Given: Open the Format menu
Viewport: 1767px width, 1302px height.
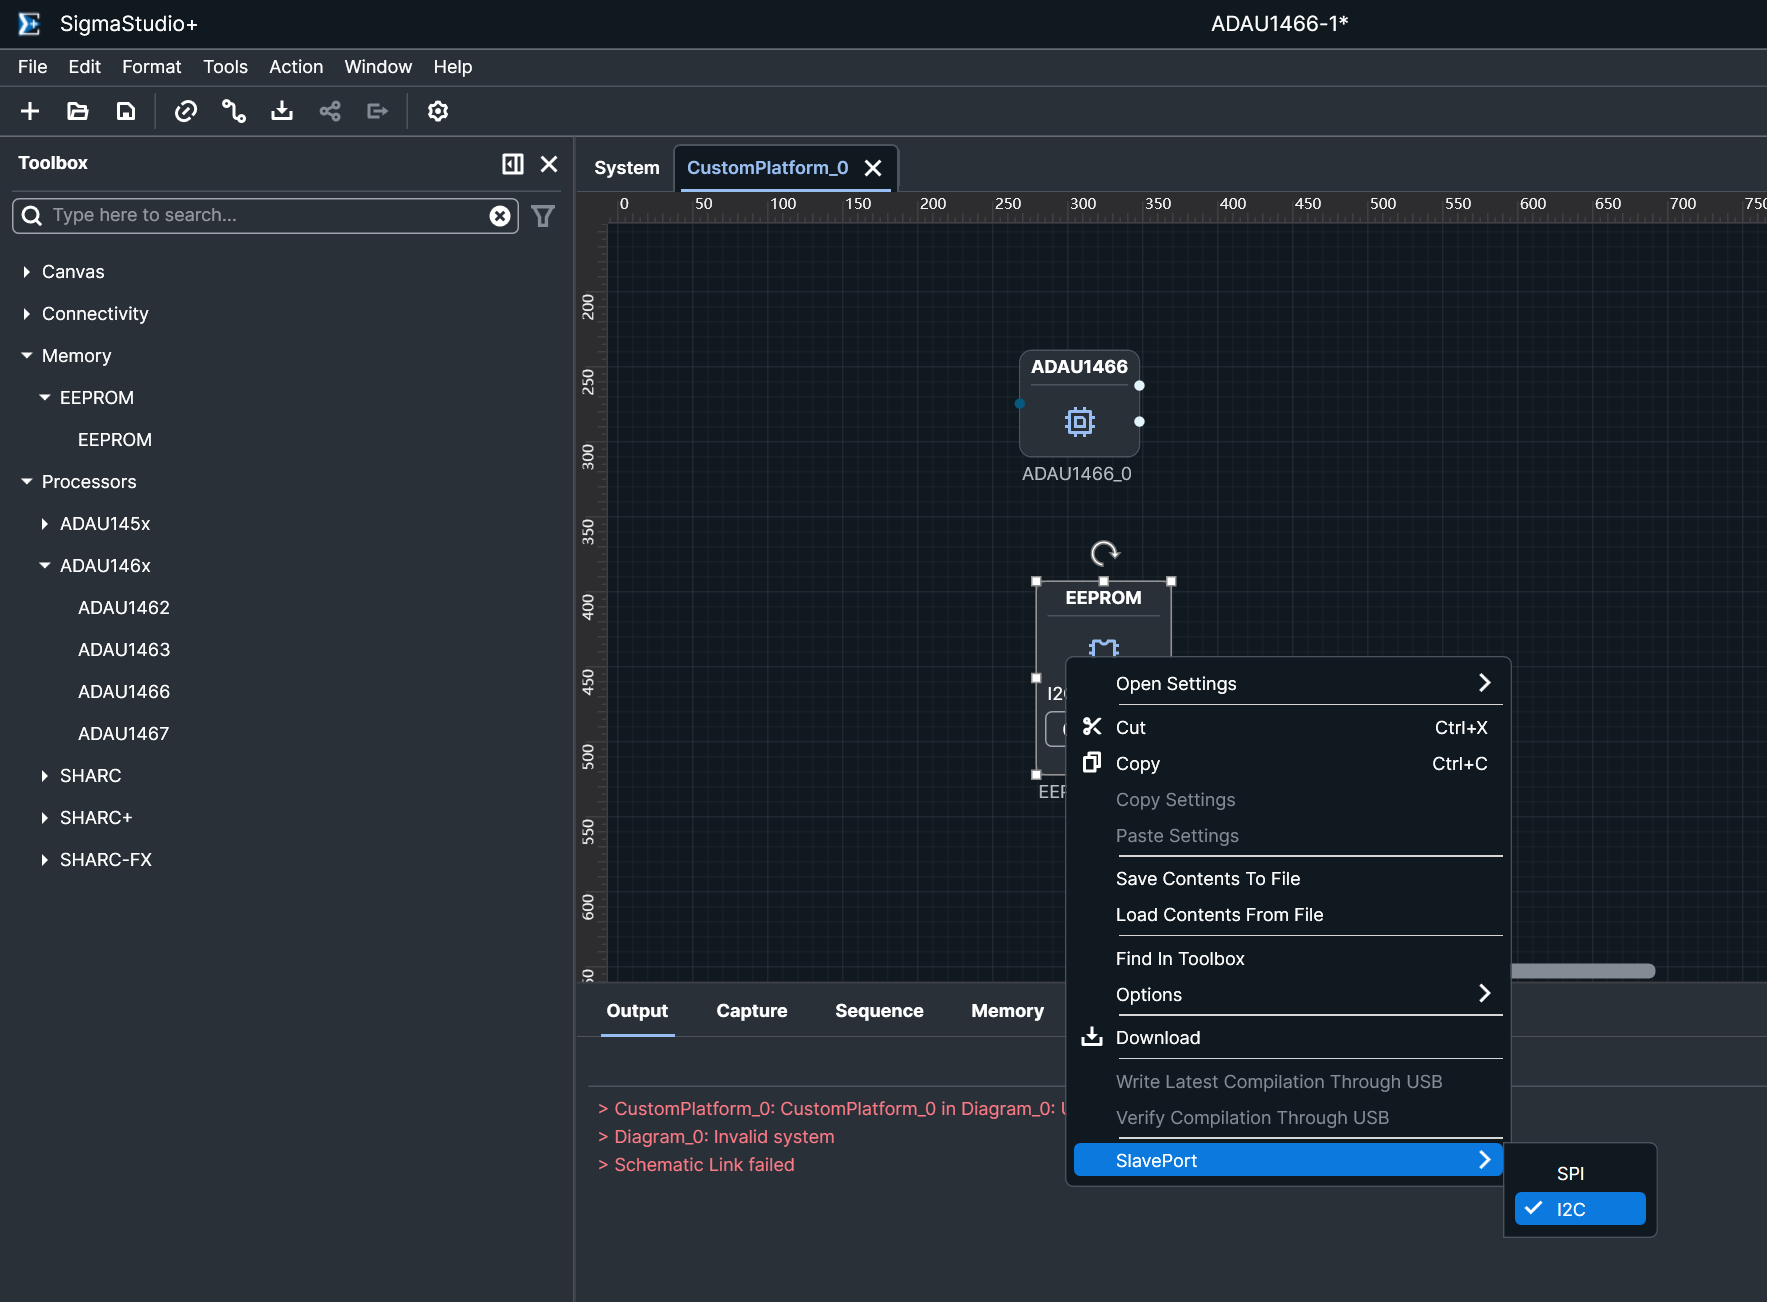Looking at the screenshot, I should point(152,67).
